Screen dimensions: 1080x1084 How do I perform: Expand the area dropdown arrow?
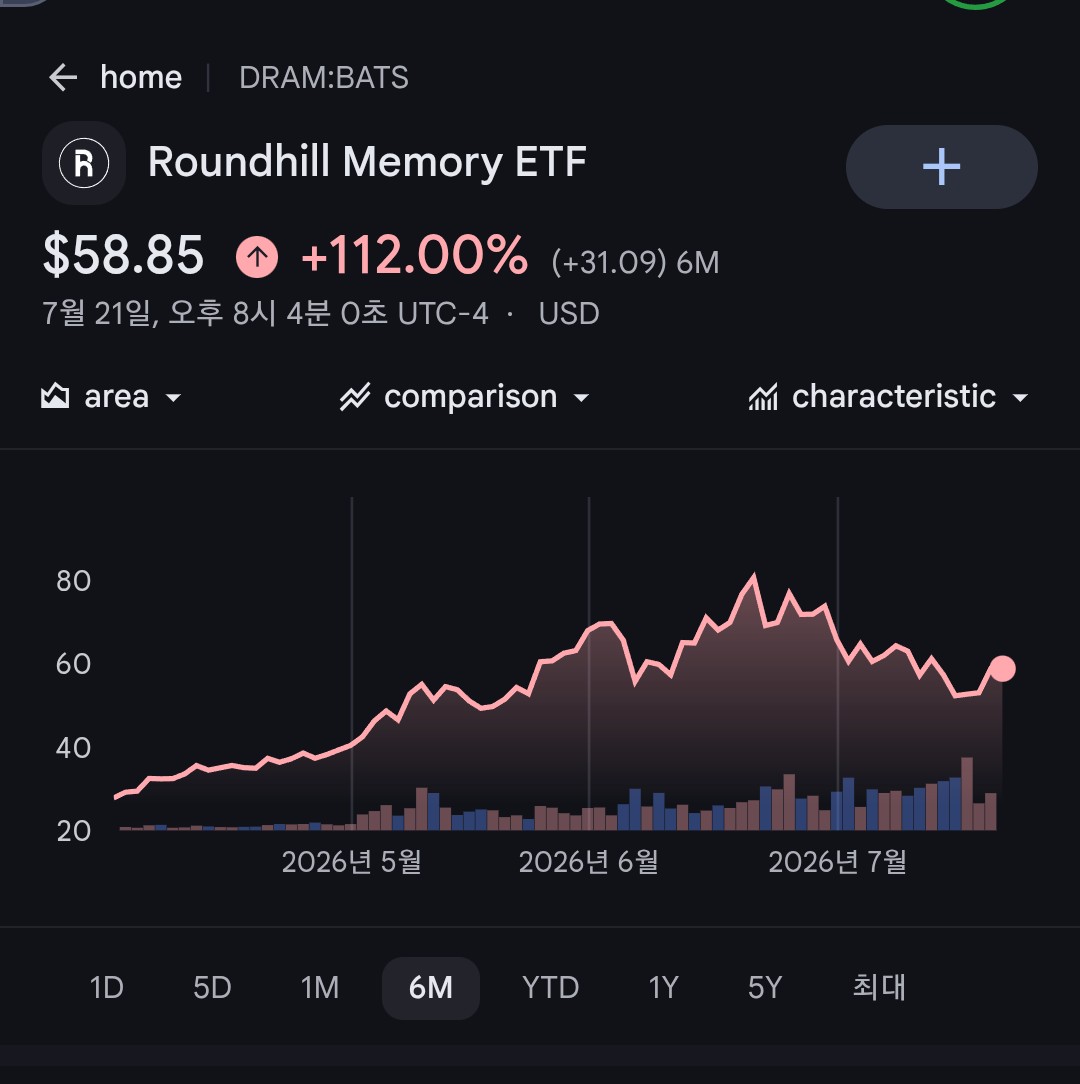tap(174, 398)
